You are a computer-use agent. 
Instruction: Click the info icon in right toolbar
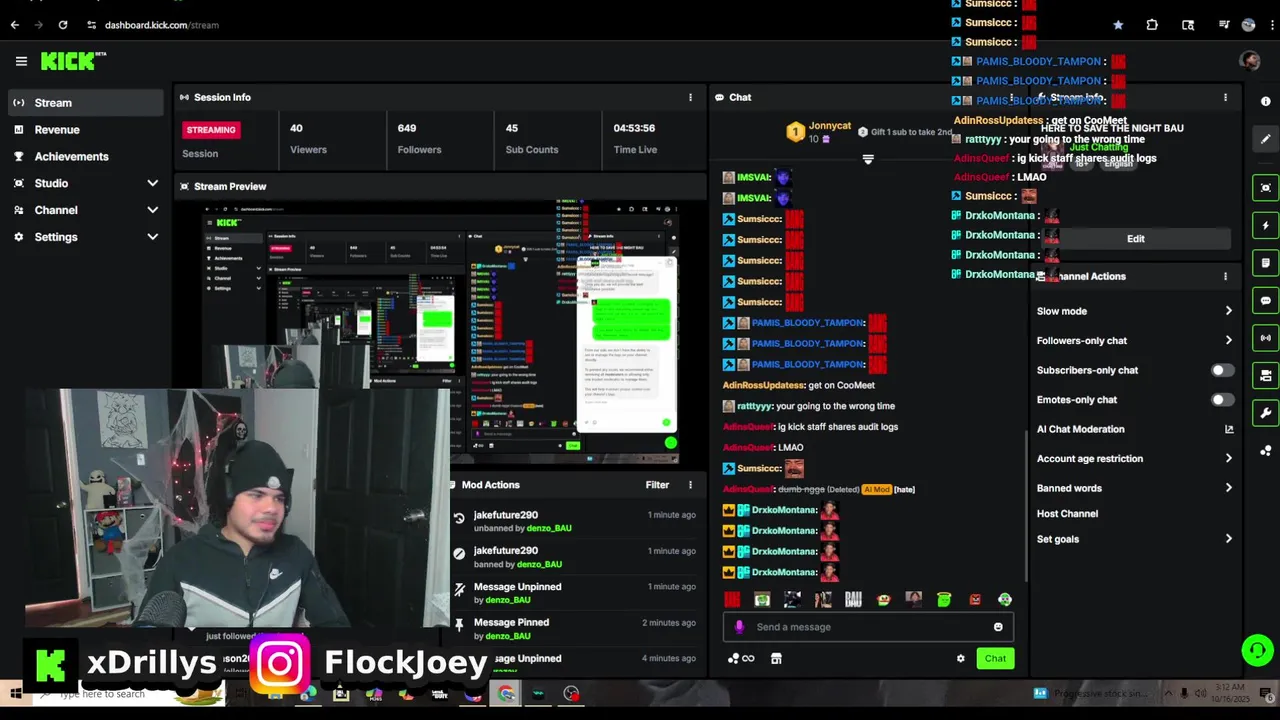[1265, 101]
